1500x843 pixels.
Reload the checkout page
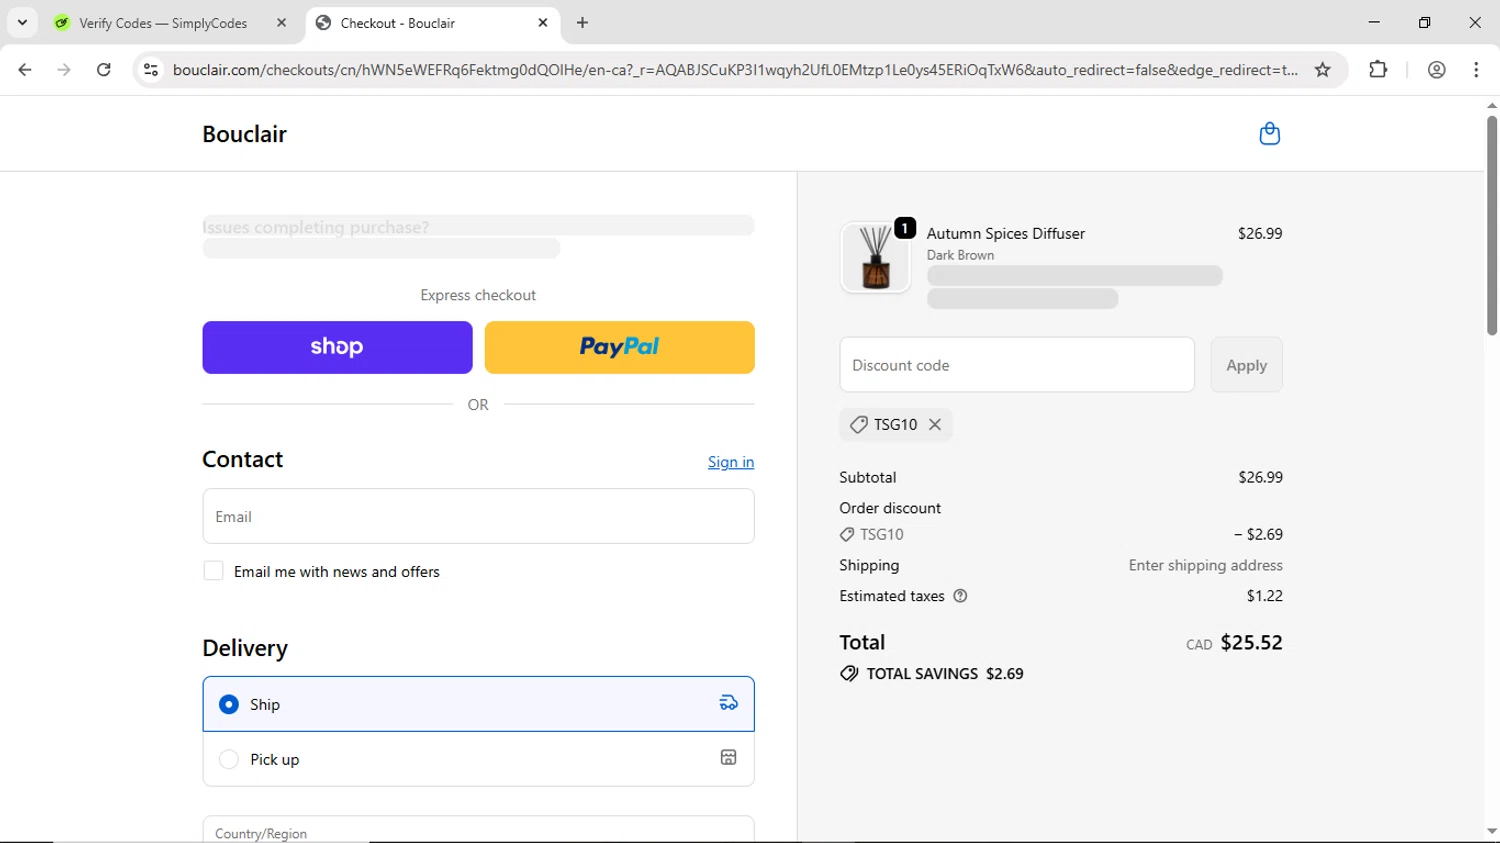(104, 70)
